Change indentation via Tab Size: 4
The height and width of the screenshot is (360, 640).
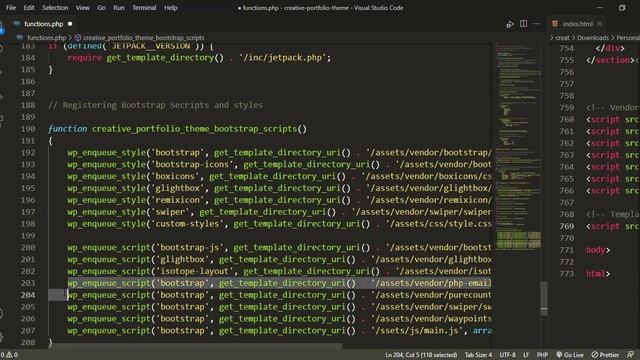pos(478,355)
